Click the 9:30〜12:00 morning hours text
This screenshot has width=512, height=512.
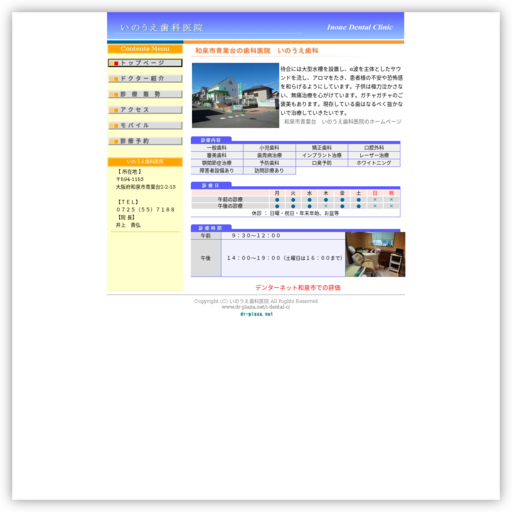256,236
